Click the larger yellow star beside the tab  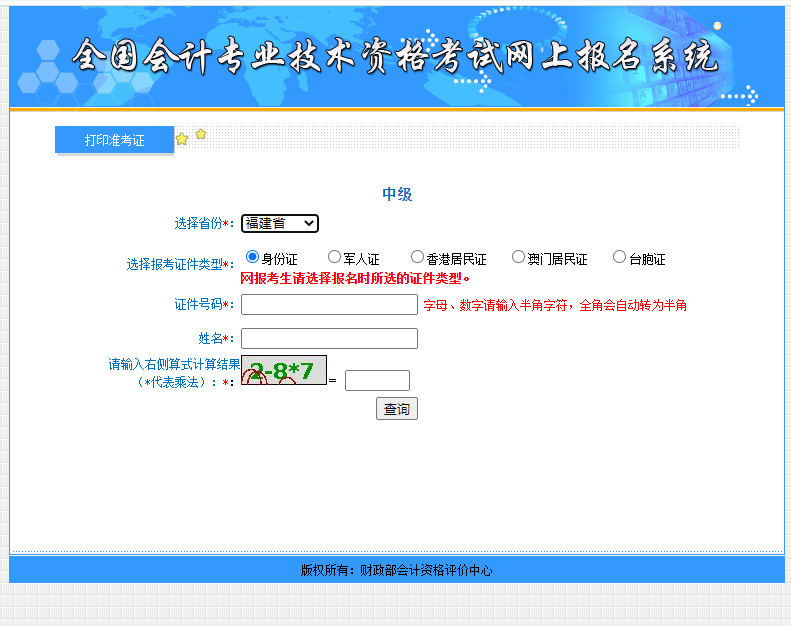click(x=182, y=140)
